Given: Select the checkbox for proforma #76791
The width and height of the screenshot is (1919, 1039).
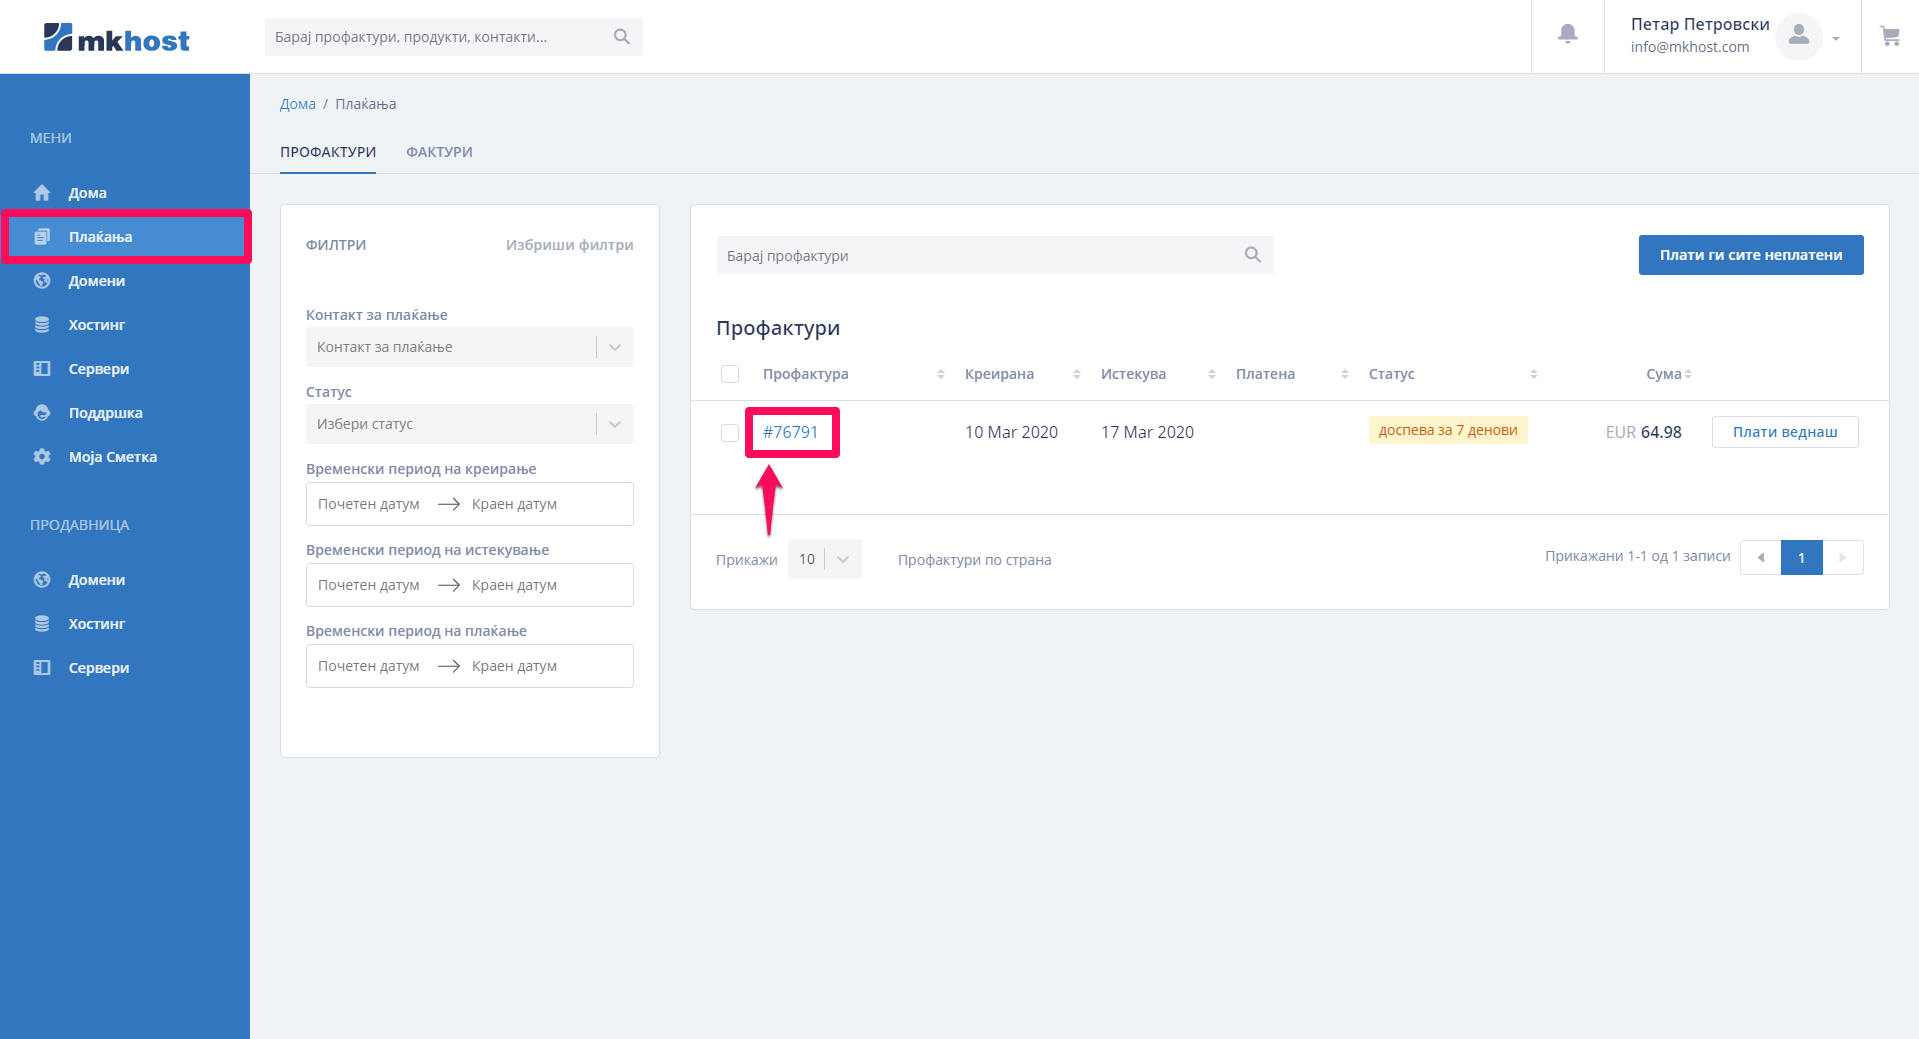Looking at the screenshot, I should pos(730,432).
